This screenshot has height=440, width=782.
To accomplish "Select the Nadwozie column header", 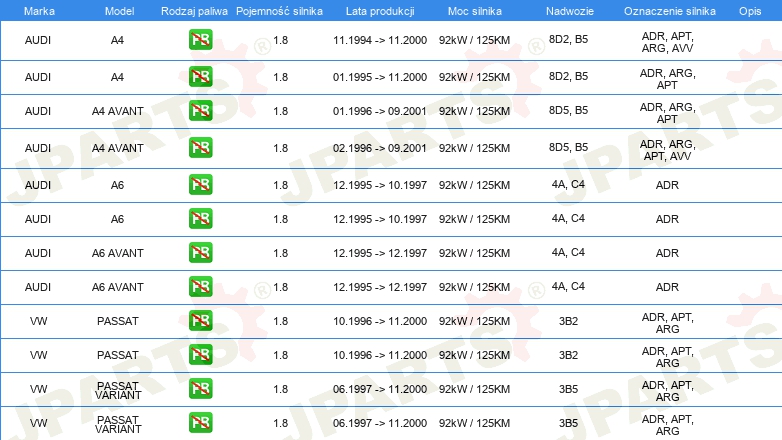I will tap(570, 11).
